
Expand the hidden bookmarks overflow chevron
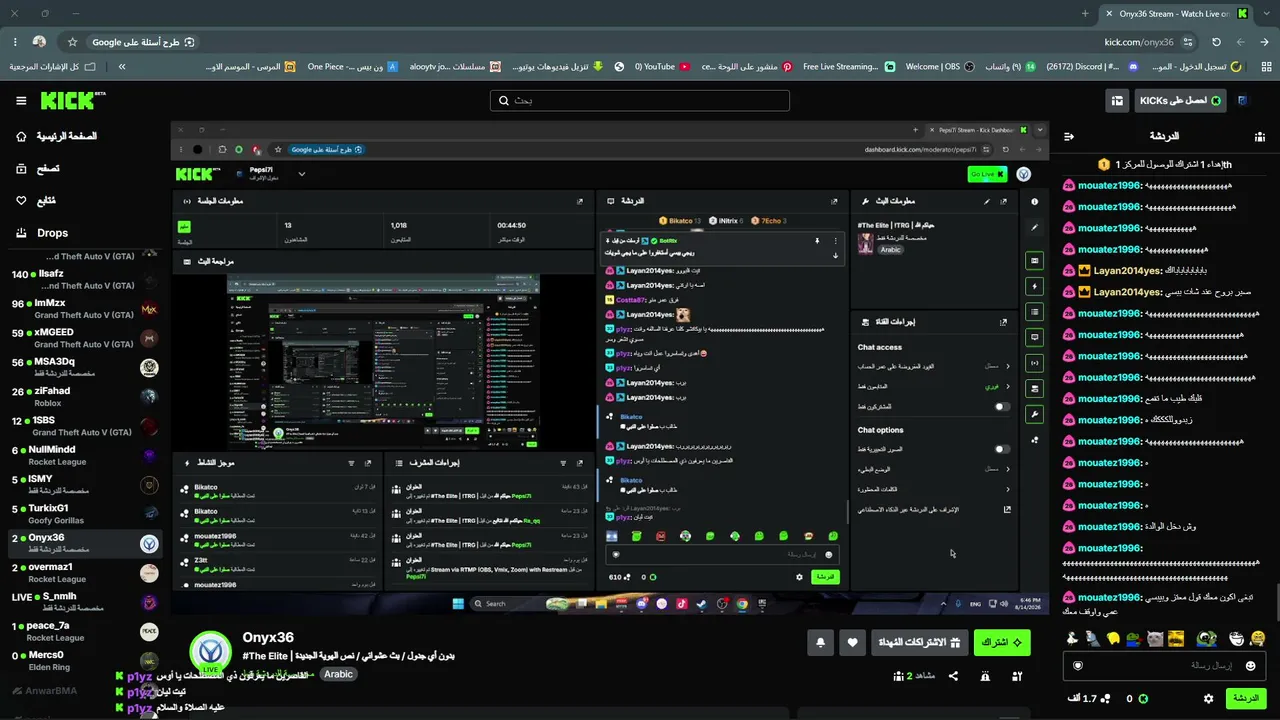(x=122, y=66)
